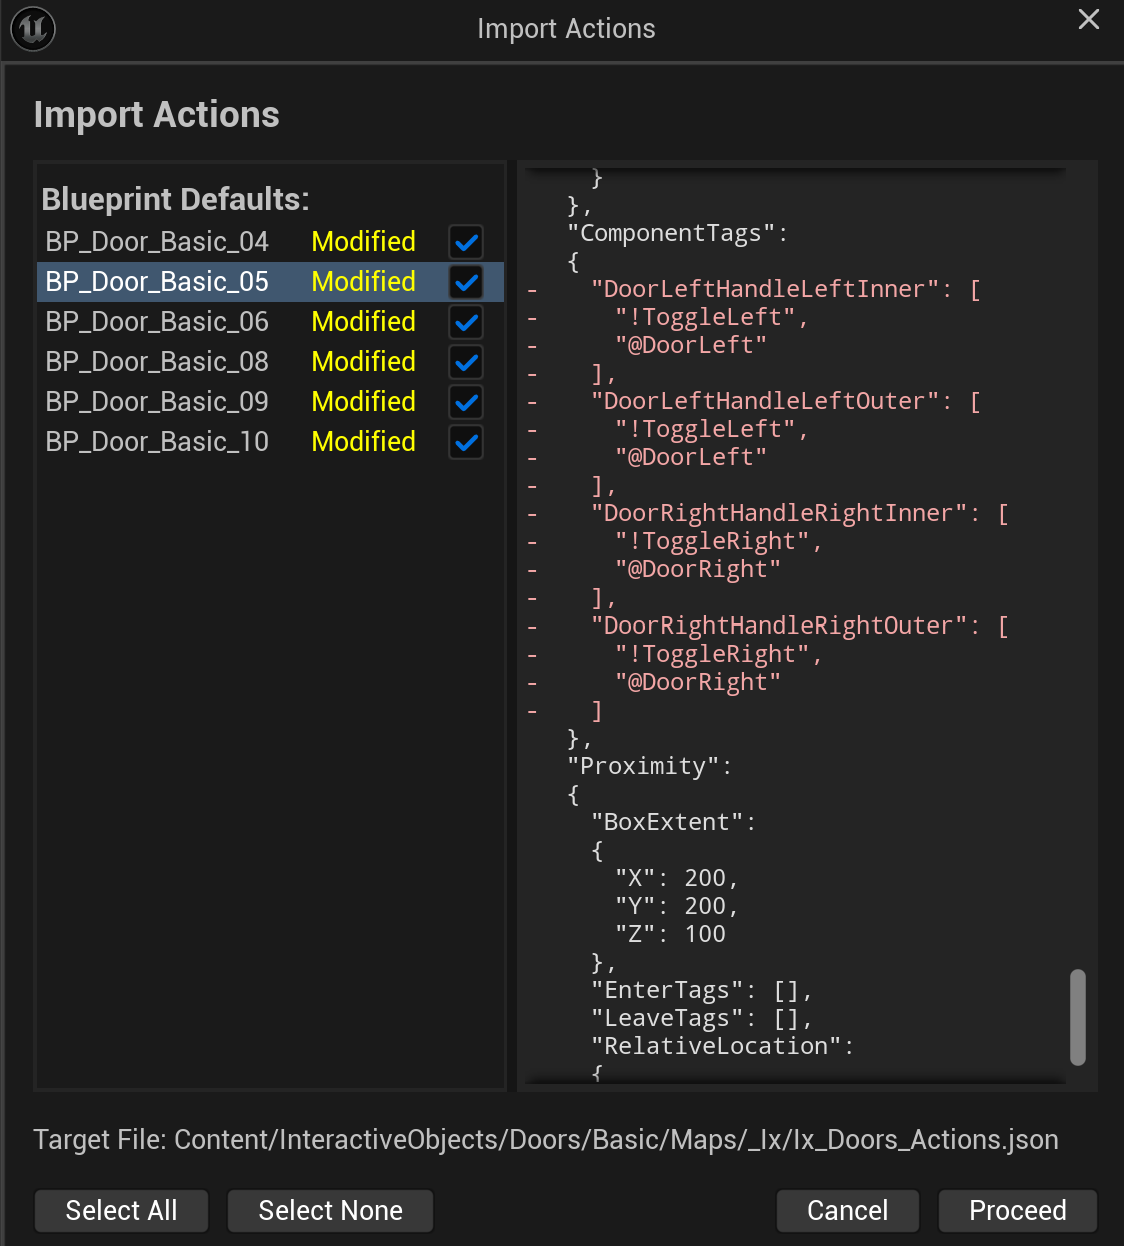Select the BP_Door_Basic_08 row
The image size is (1124, 1246).
point(270,362)
